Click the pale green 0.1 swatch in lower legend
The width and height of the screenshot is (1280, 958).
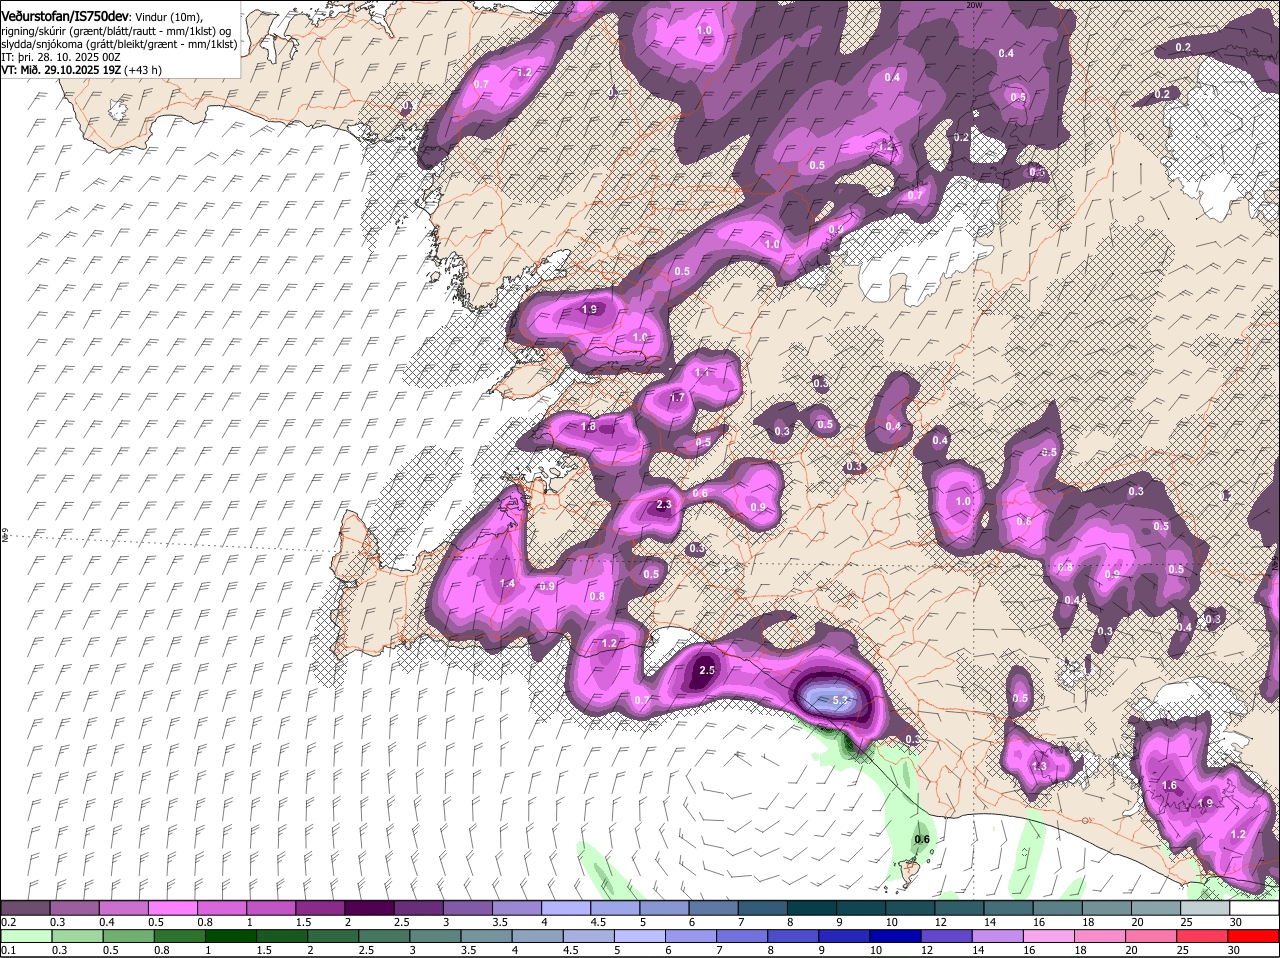(x=25, y=936)
